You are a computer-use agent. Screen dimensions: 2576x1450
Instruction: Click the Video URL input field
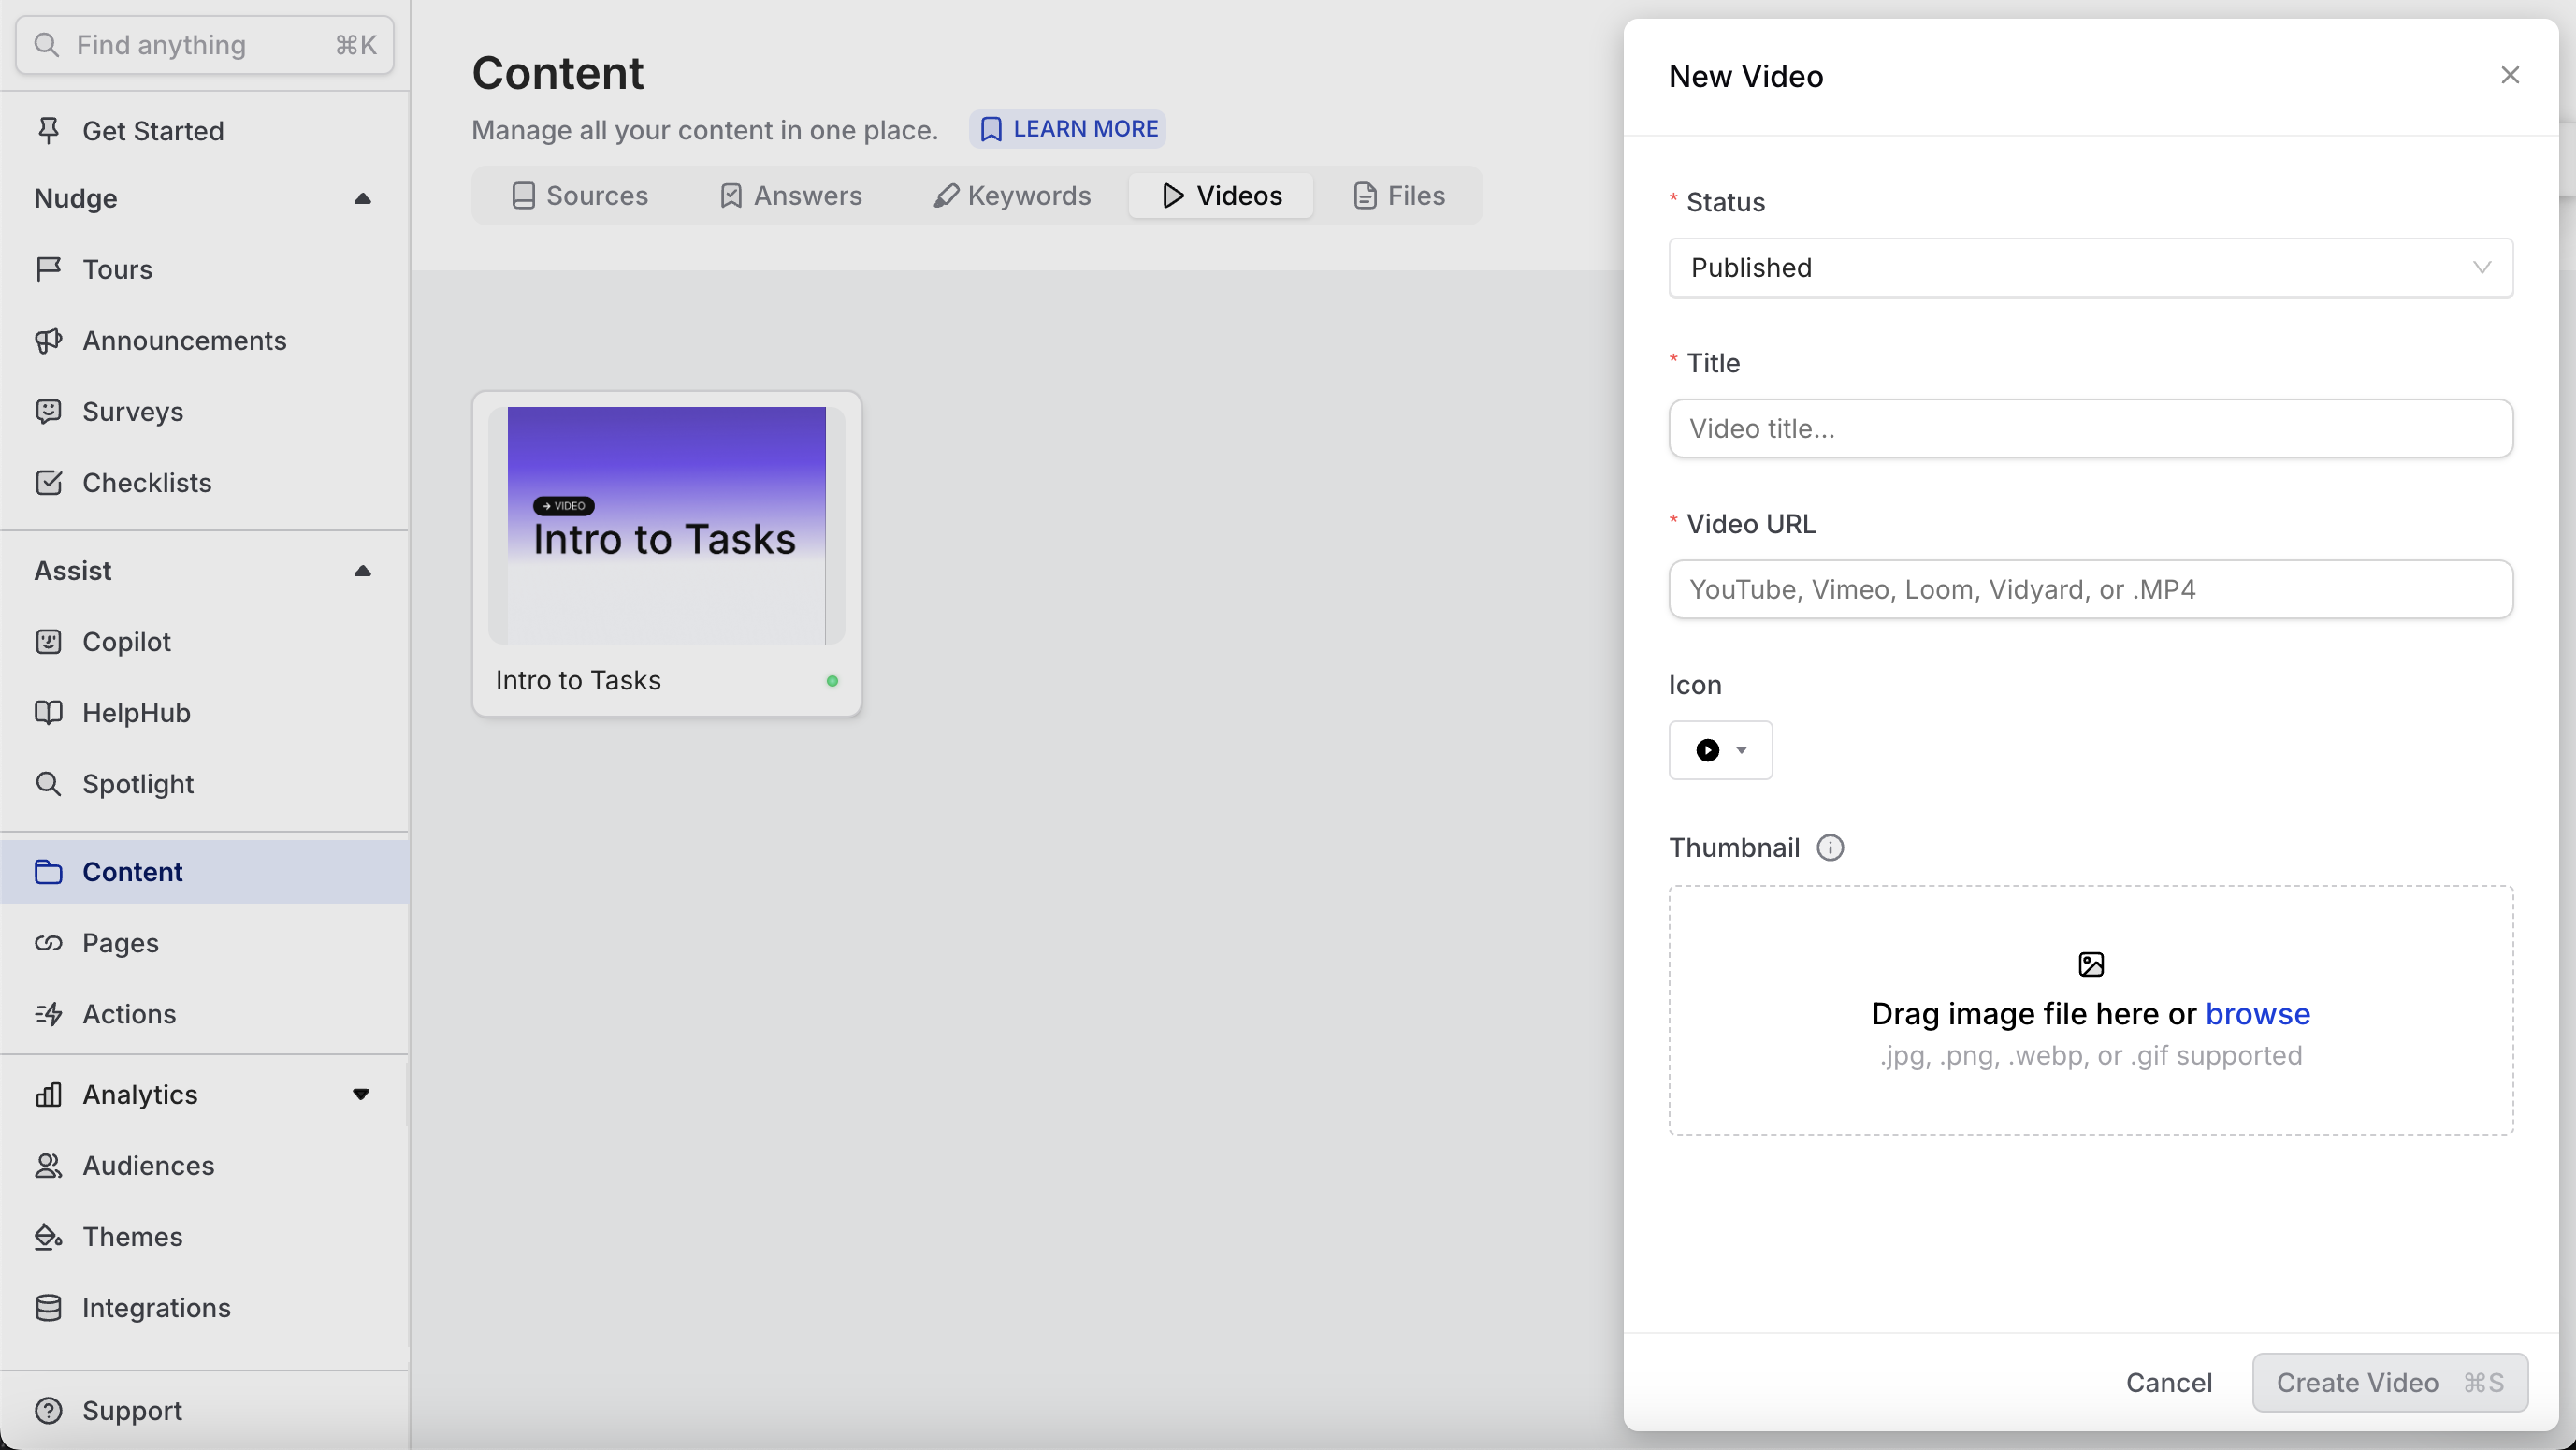[2090, 589]
